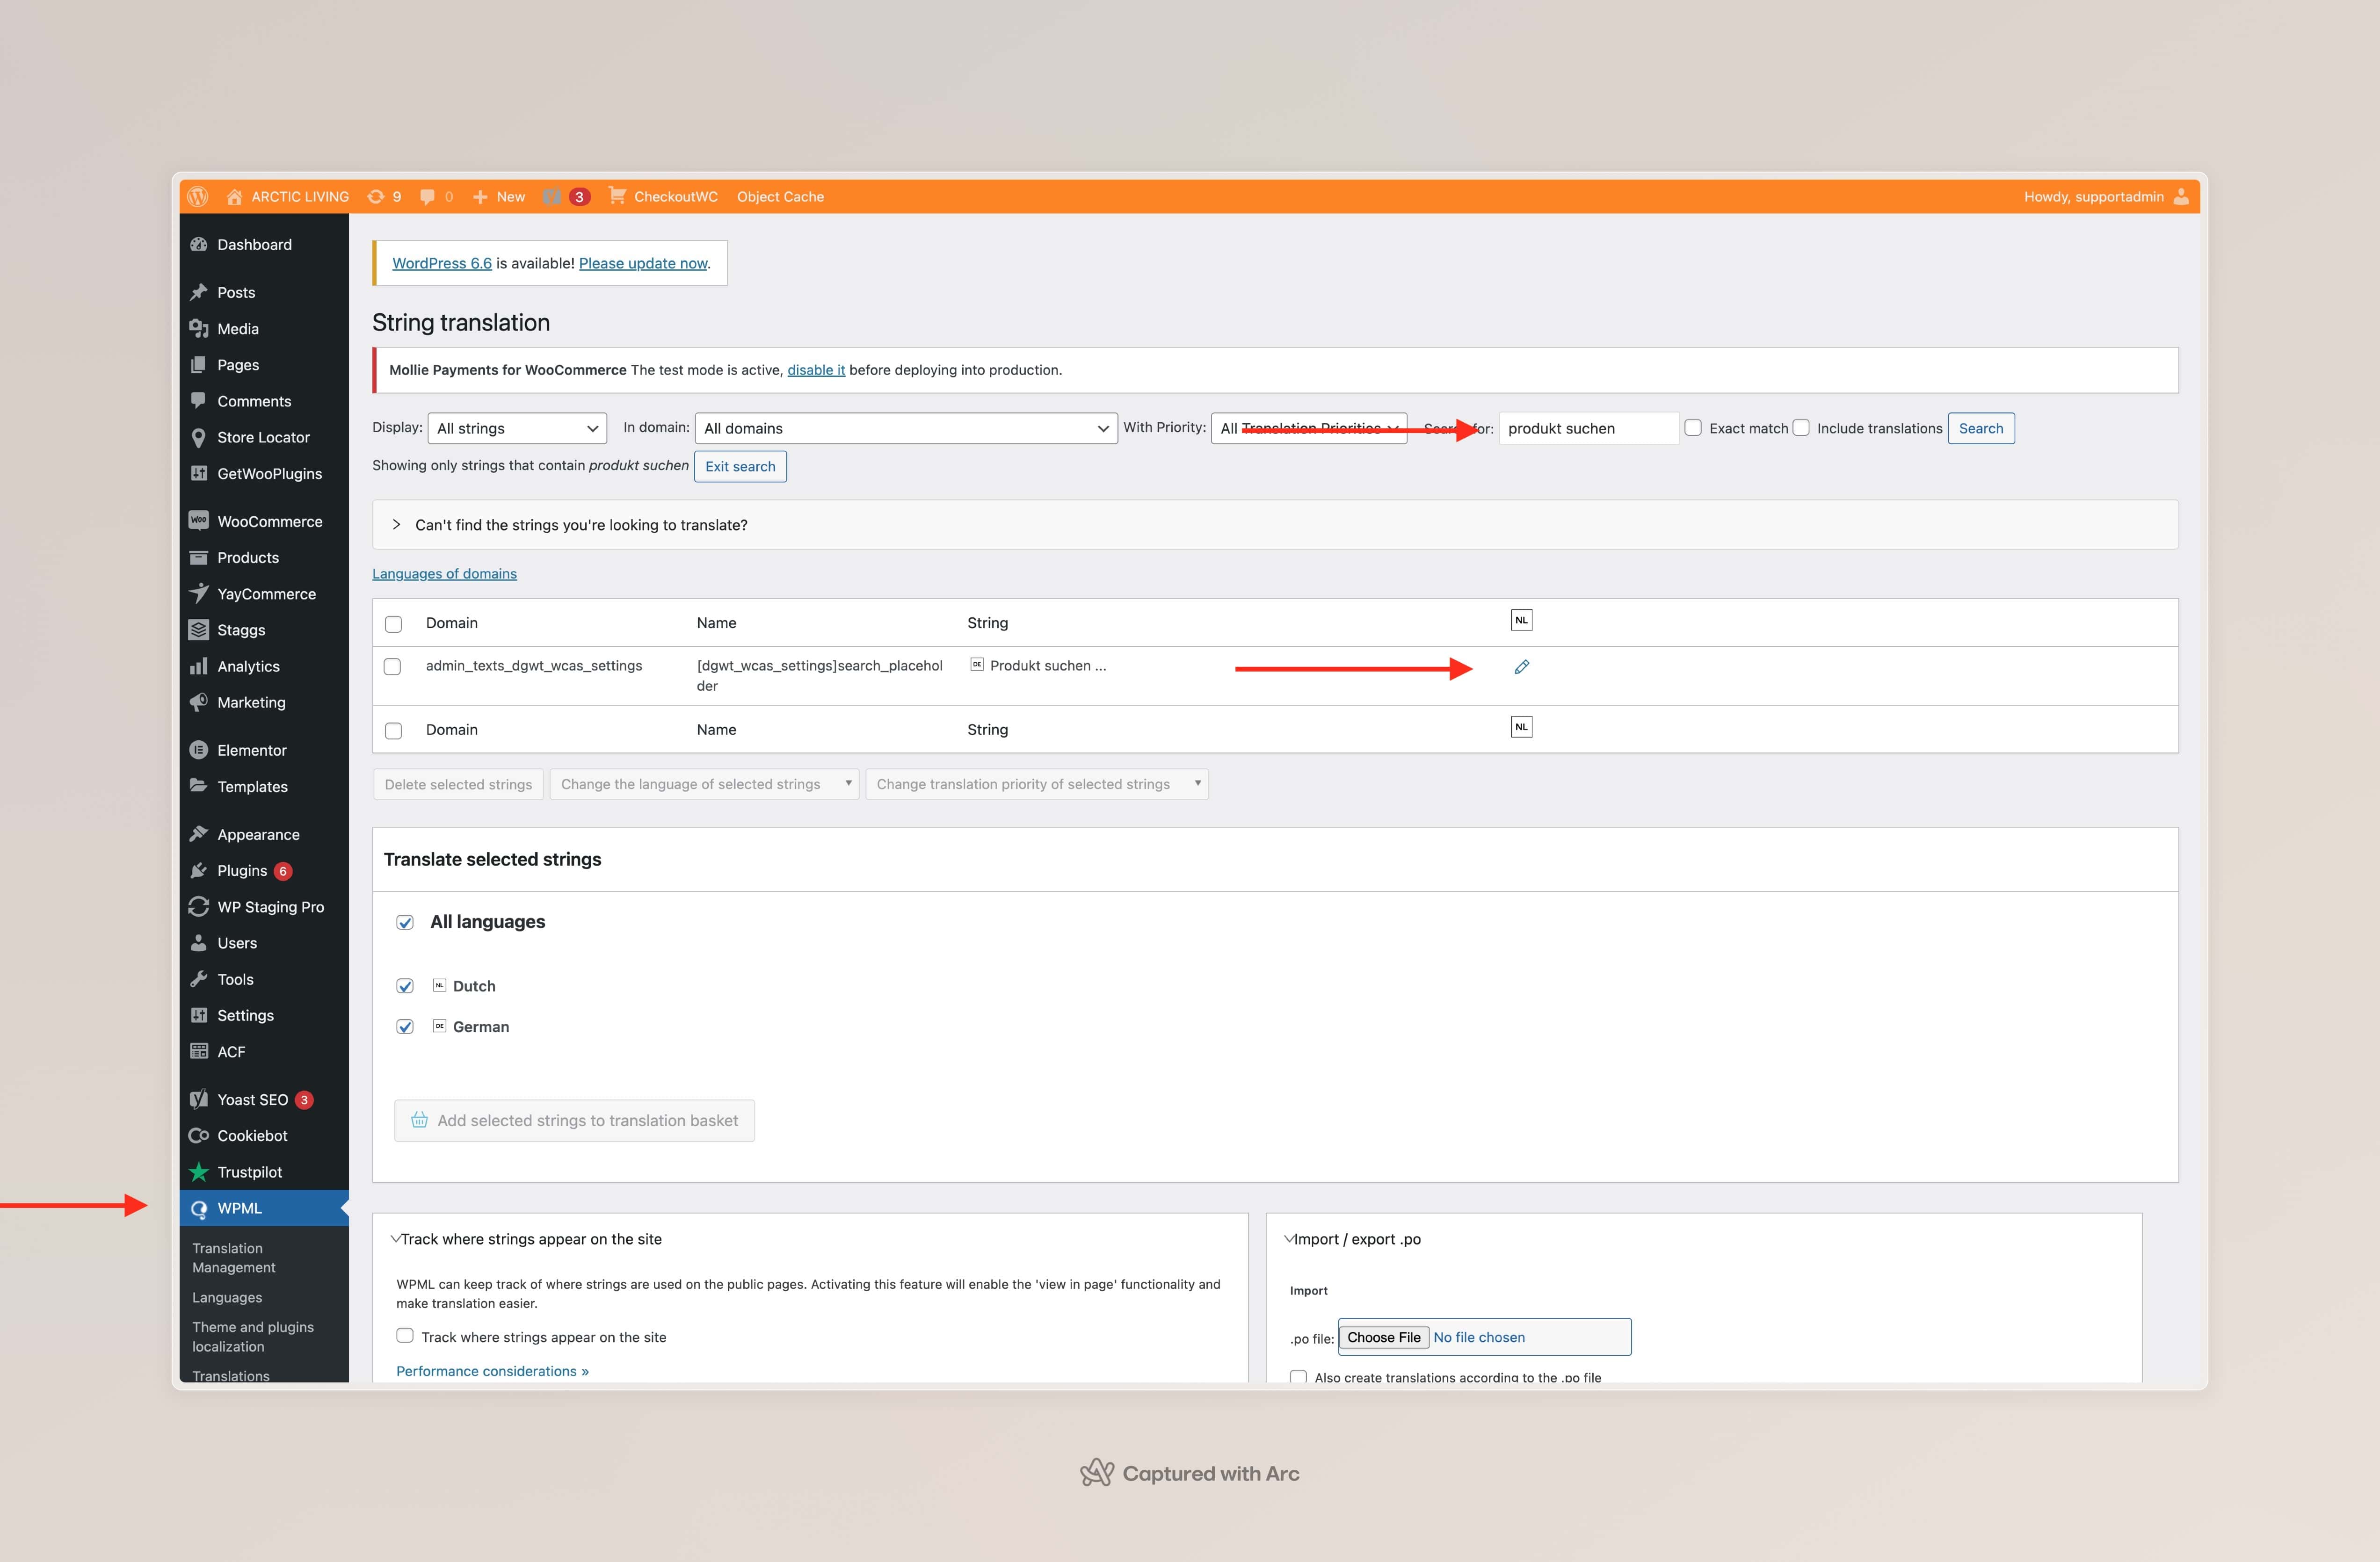2380x1562 pixels.
Task: Collapse the Import / export .po panel
Action: pyautogui.click(x=1289, y=1239)
